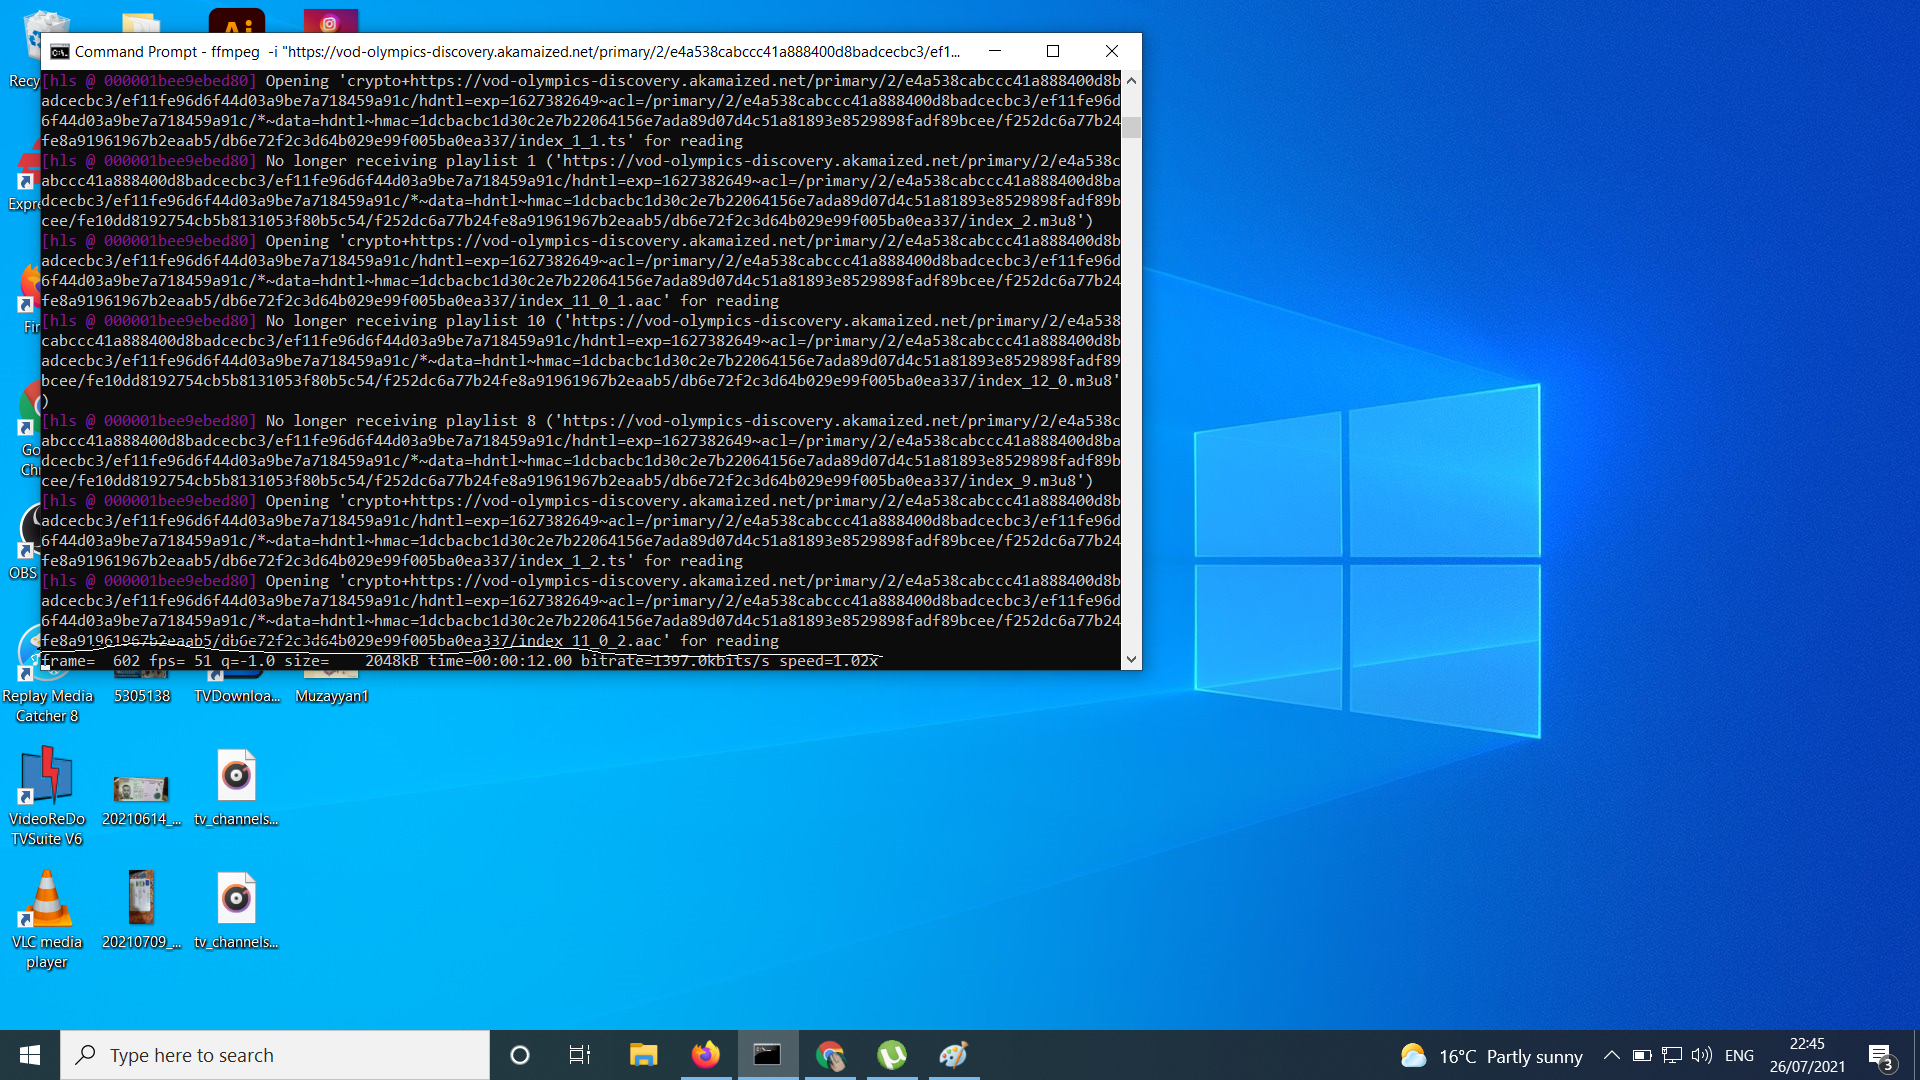Switch to Firefox on the taskbar
1920x1080 pixels.
pyautogui.click(x=705, y=1055)
